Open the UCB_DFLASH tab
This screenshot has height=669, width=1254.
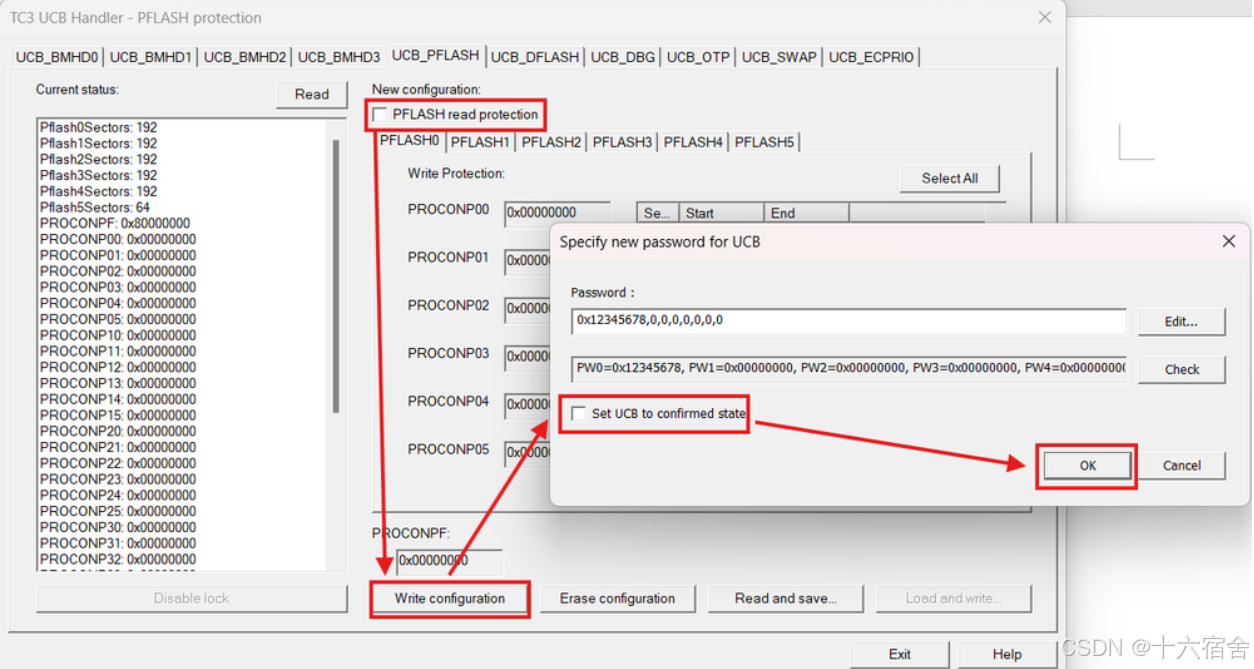[535, 57]
